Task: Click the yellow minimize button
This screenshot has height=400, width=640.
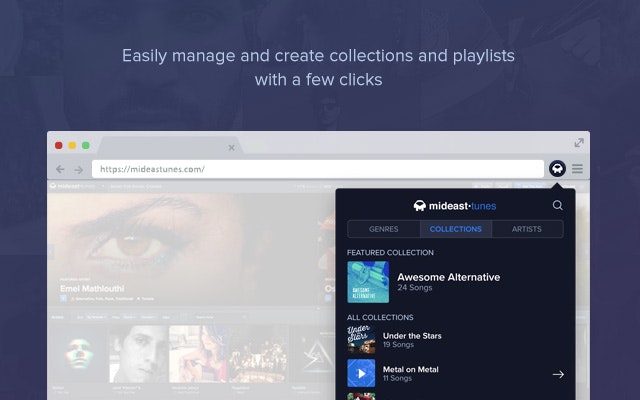Action: pos(72,145)
